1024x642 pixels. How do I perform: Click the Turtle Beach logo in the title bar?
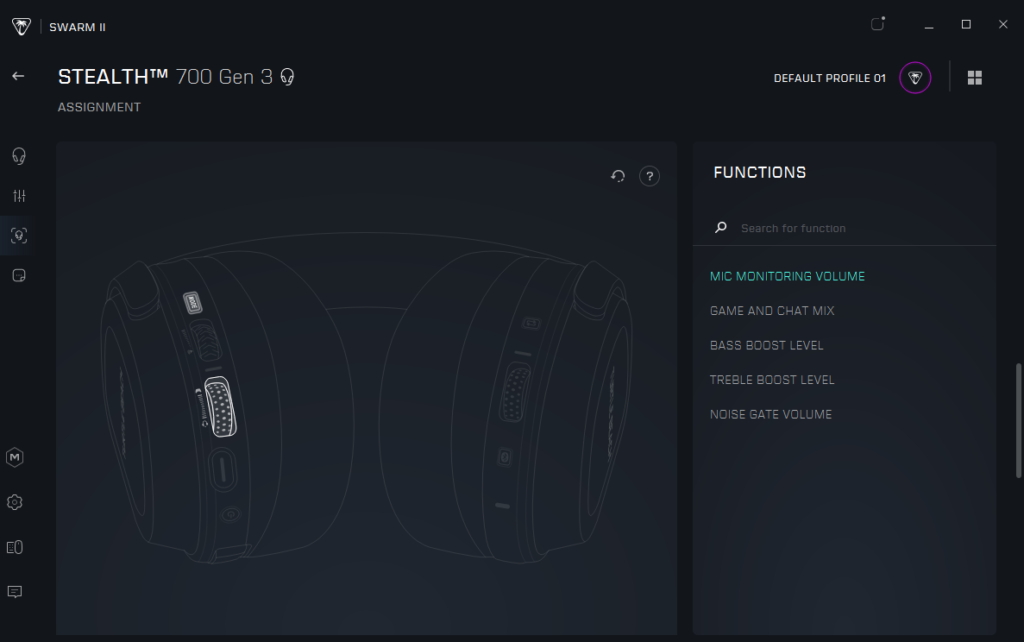(20, 26)
